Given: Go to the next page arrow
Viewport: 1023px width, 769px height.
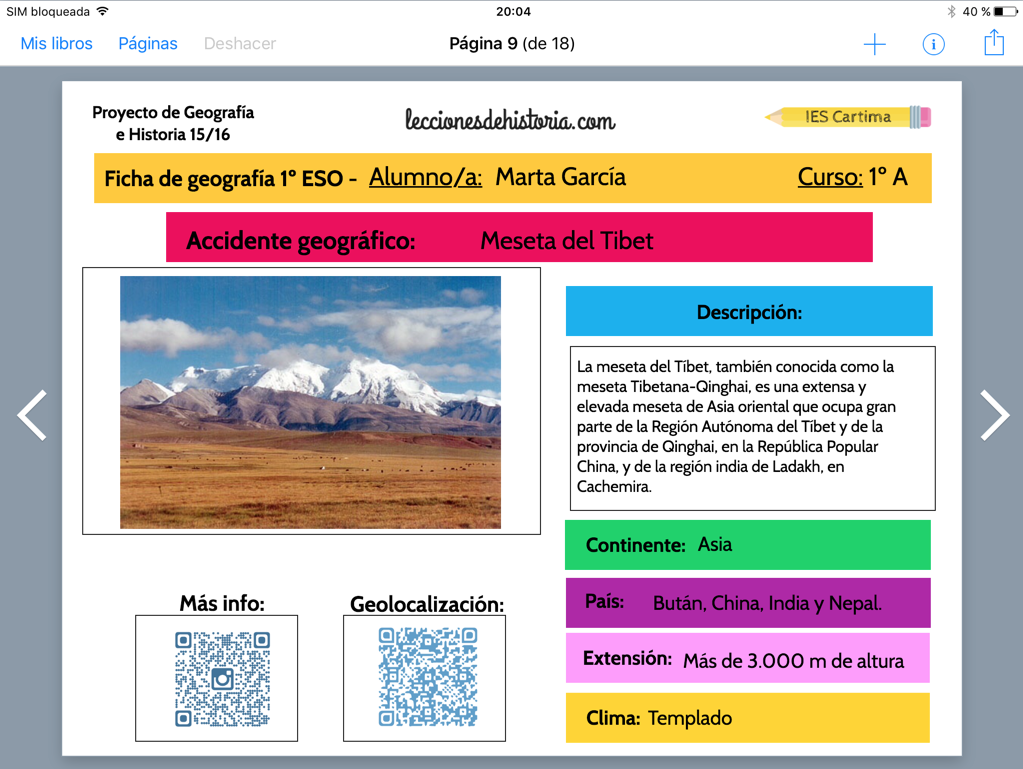Looking at the screenshot, I should (x=994, y=415).
